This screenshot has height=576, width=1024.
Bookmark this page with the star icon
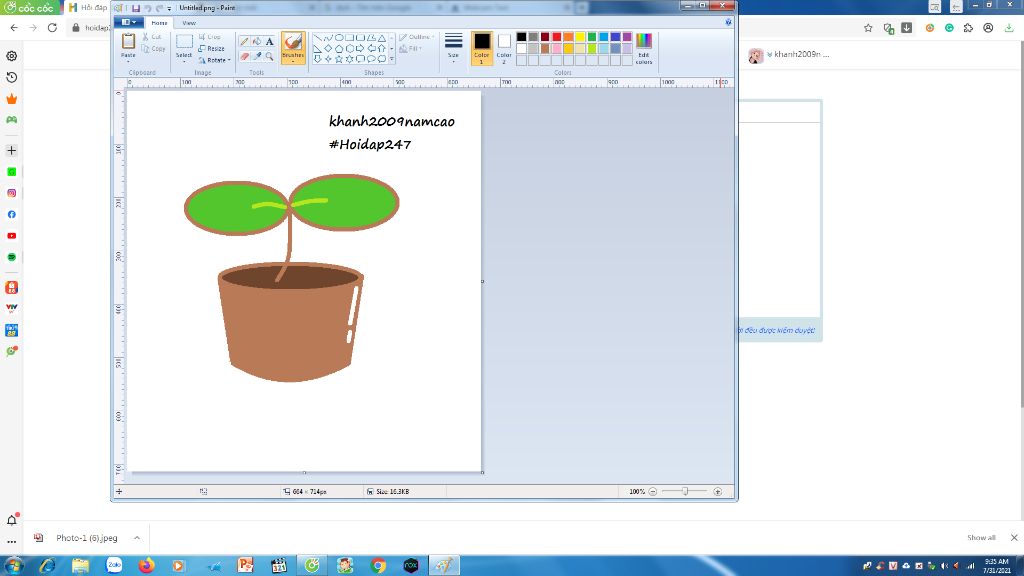868,28
